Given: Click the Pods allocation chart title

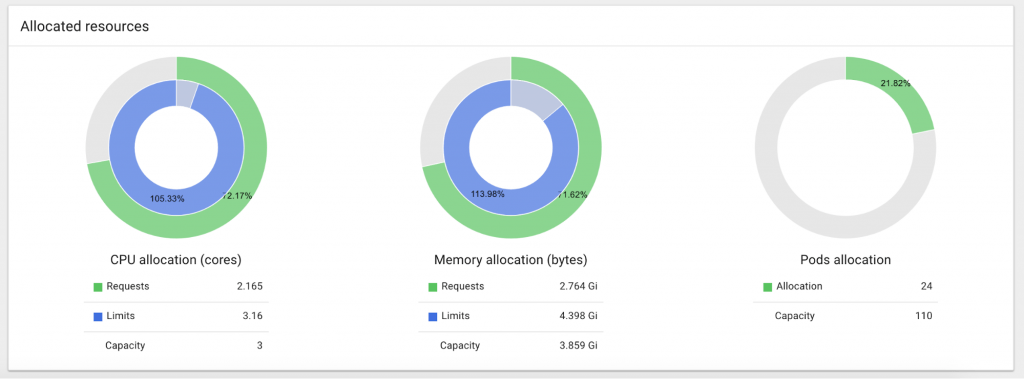Looking at the screenshot, I should click(846, 260).
